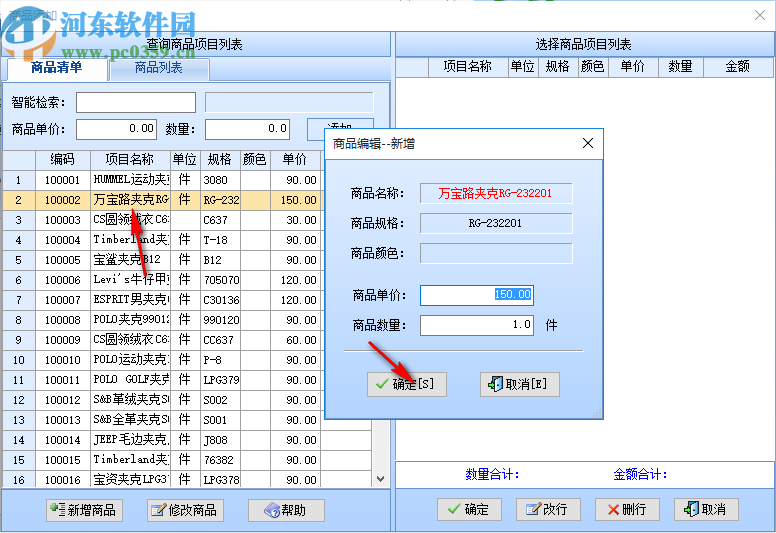Screen dimensions: 776x533
Task: Switch to the 商品列表 tab
Action: pos(159,67)
